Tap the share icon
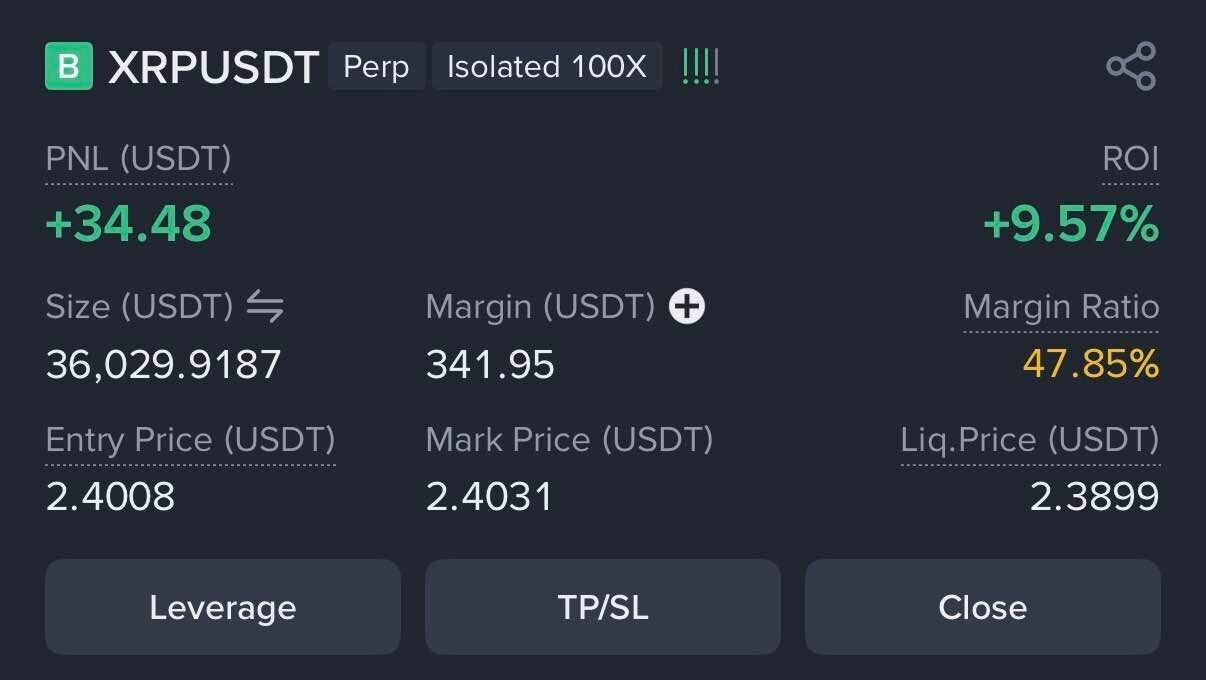The width and height of the screenshot is (1206, 680). [1131, 67]
